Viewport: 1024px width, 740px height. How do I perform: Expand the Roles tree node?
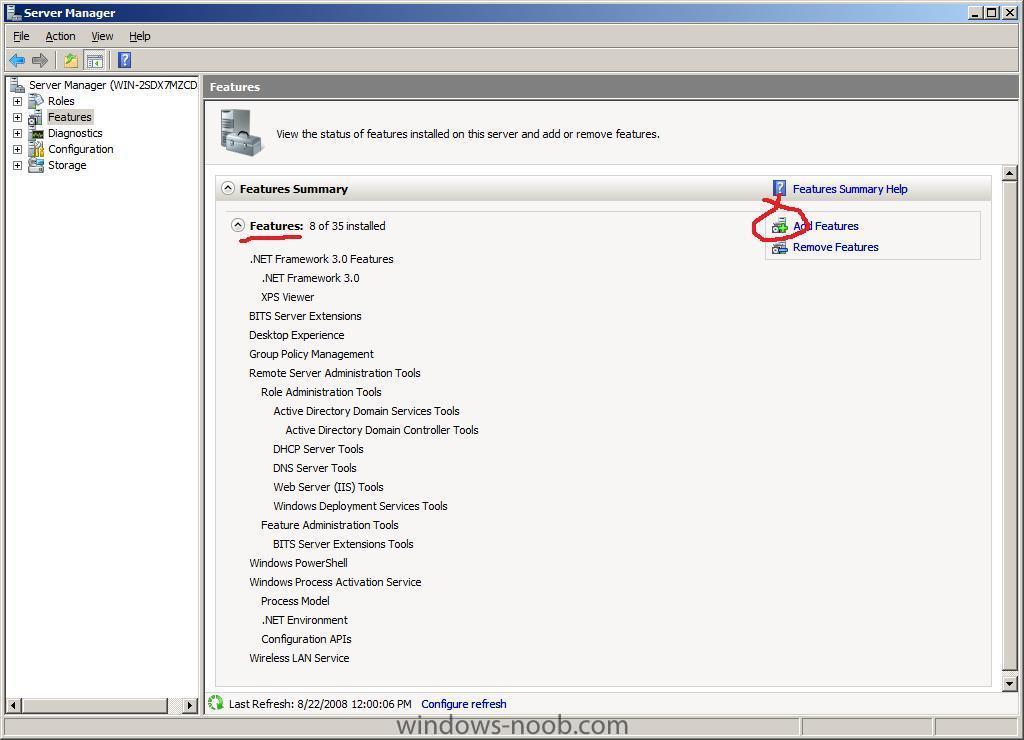point(18,101)
